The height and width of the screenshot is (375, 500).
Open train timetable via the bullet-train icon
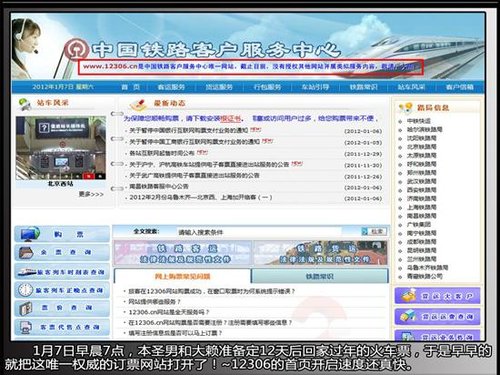(x=27, y=272)
